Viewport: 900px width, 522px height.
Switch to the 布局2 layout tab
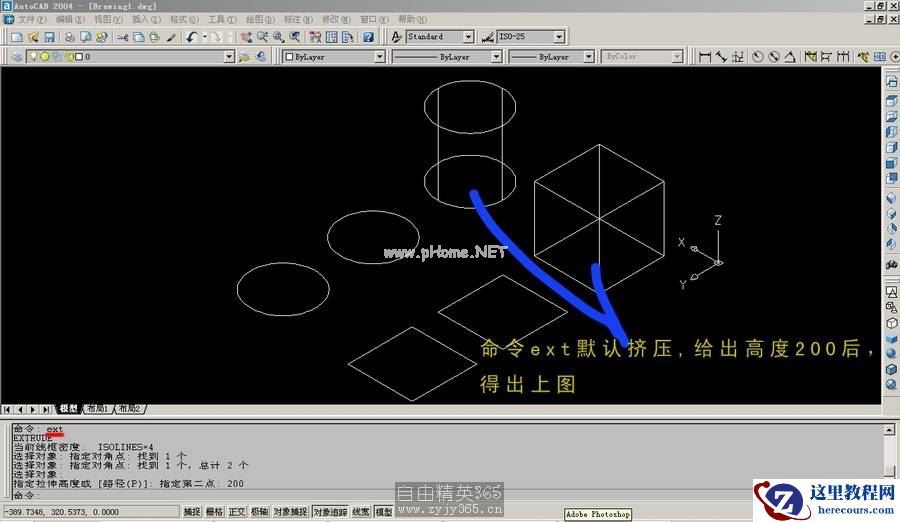(130, 409)
